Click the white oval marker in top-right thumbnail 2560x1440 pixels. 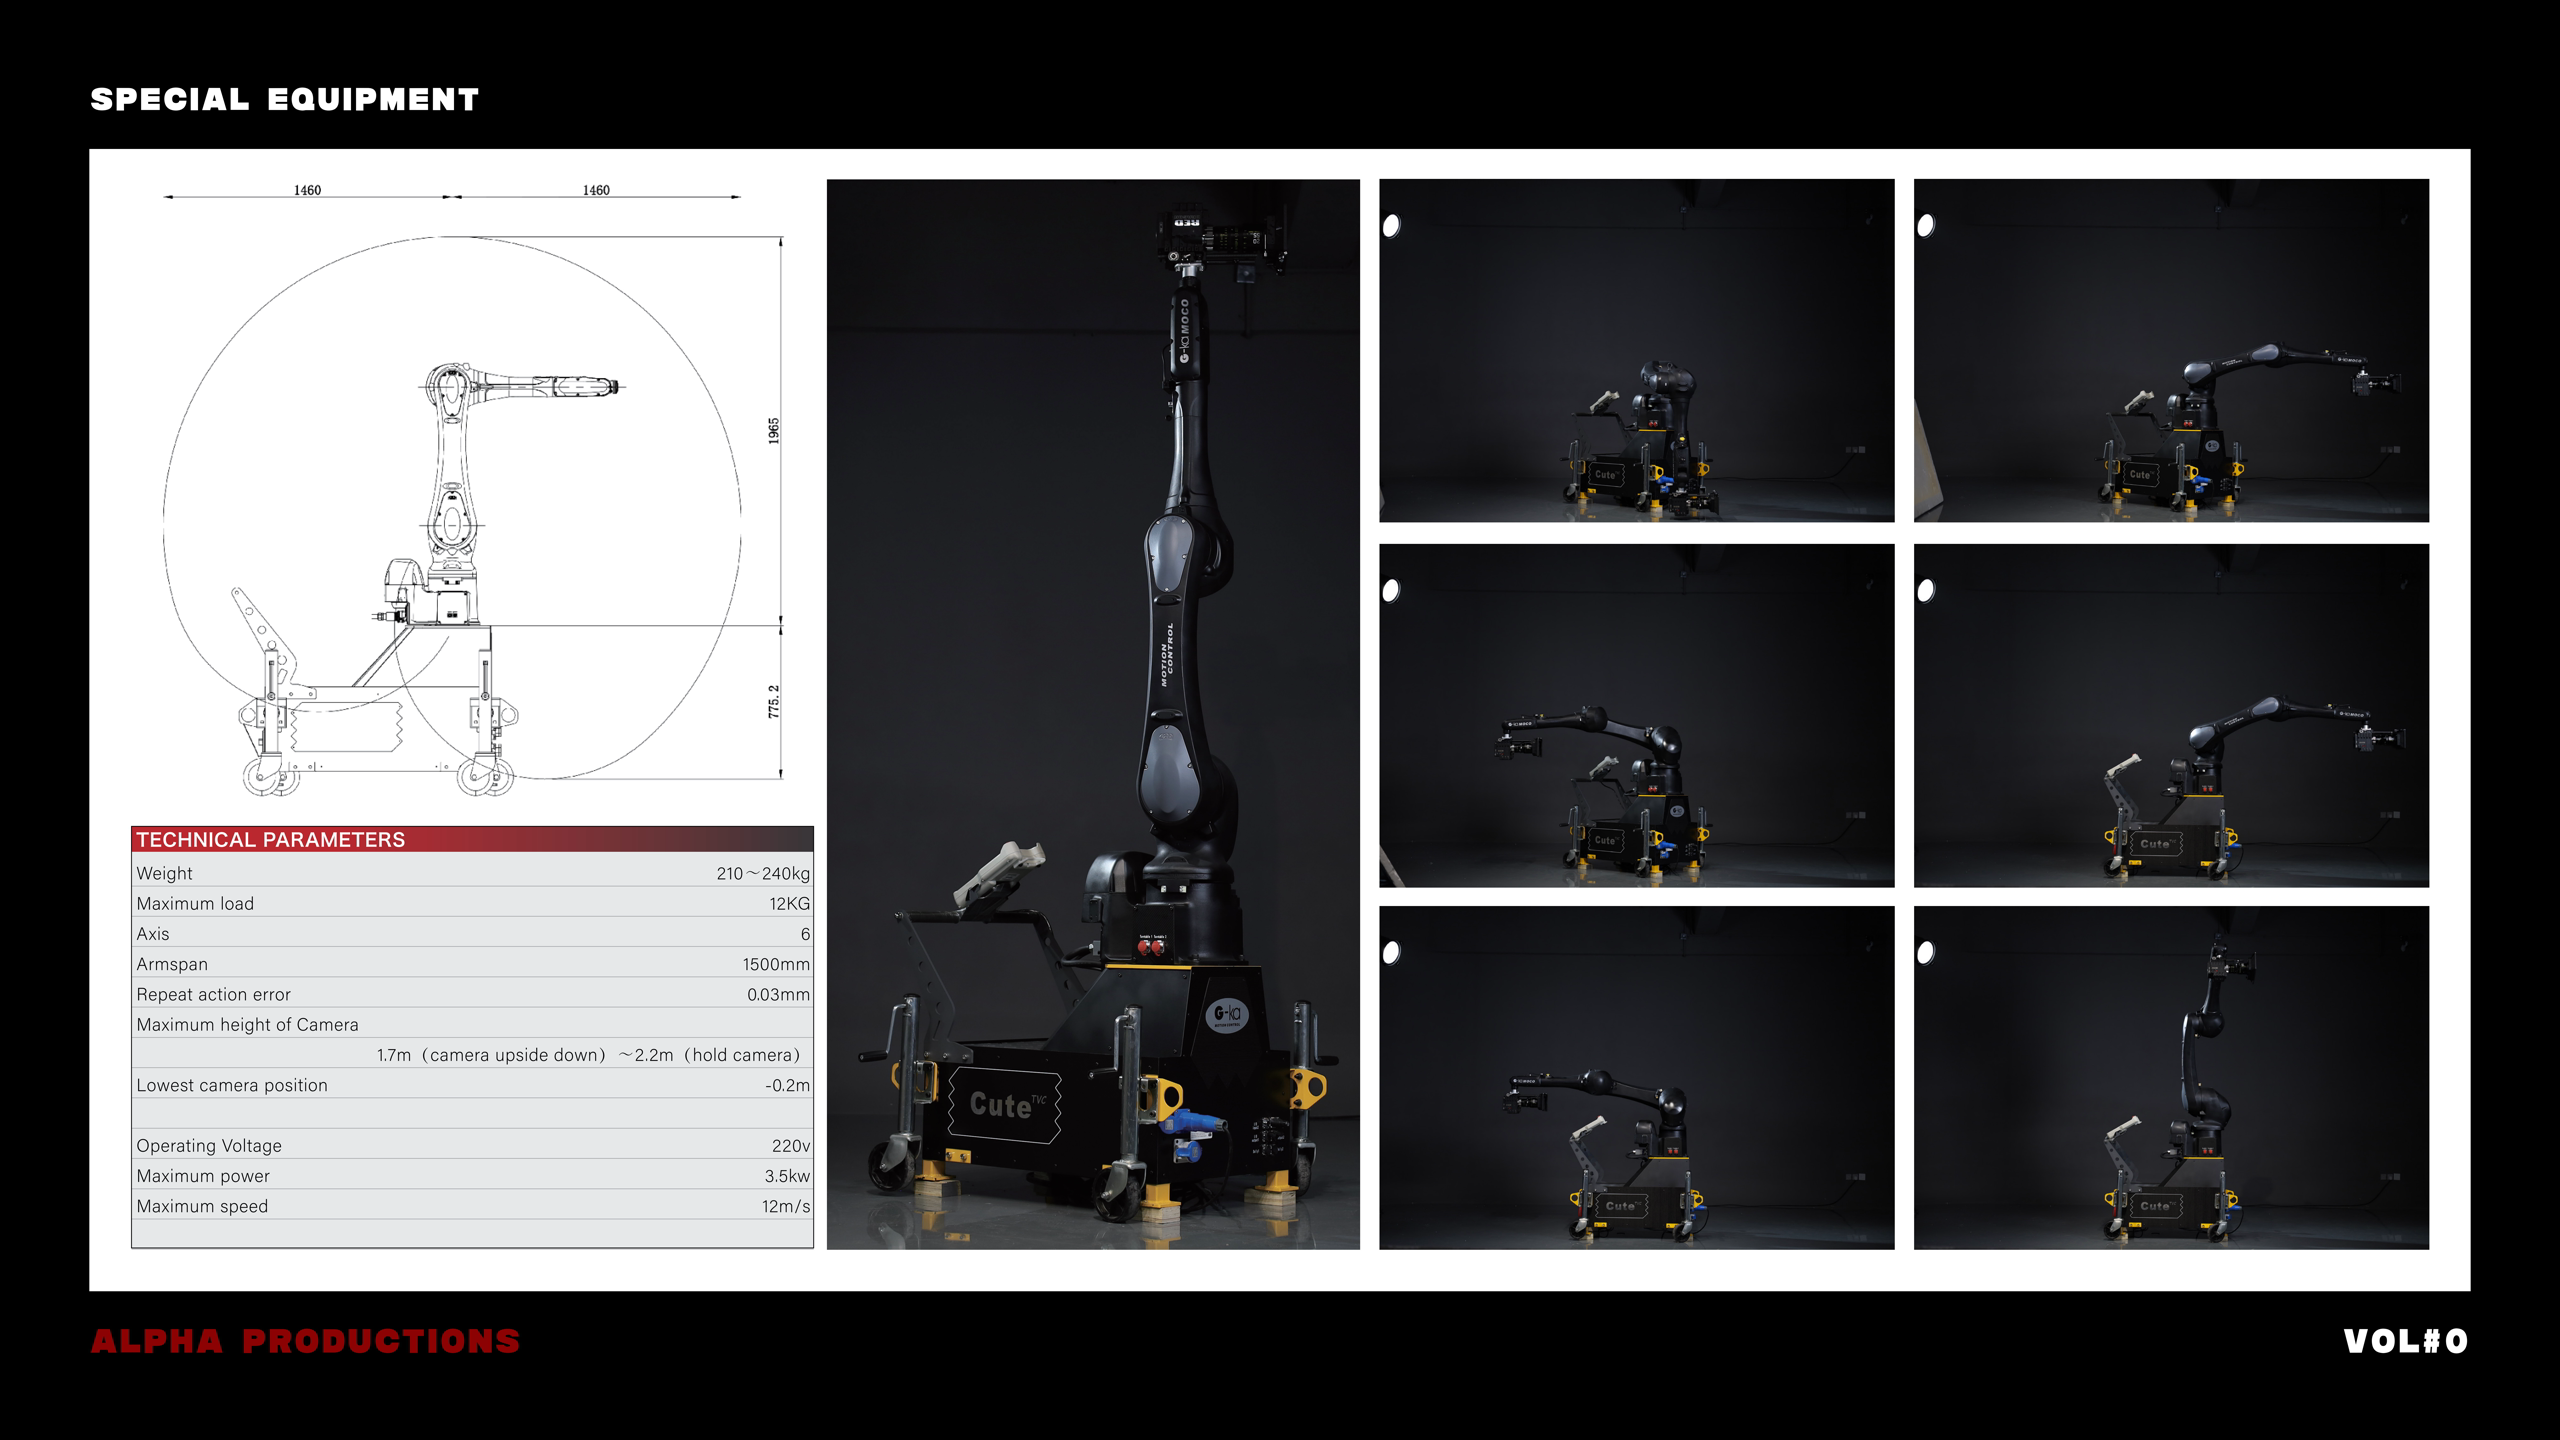click(1926, 226)
